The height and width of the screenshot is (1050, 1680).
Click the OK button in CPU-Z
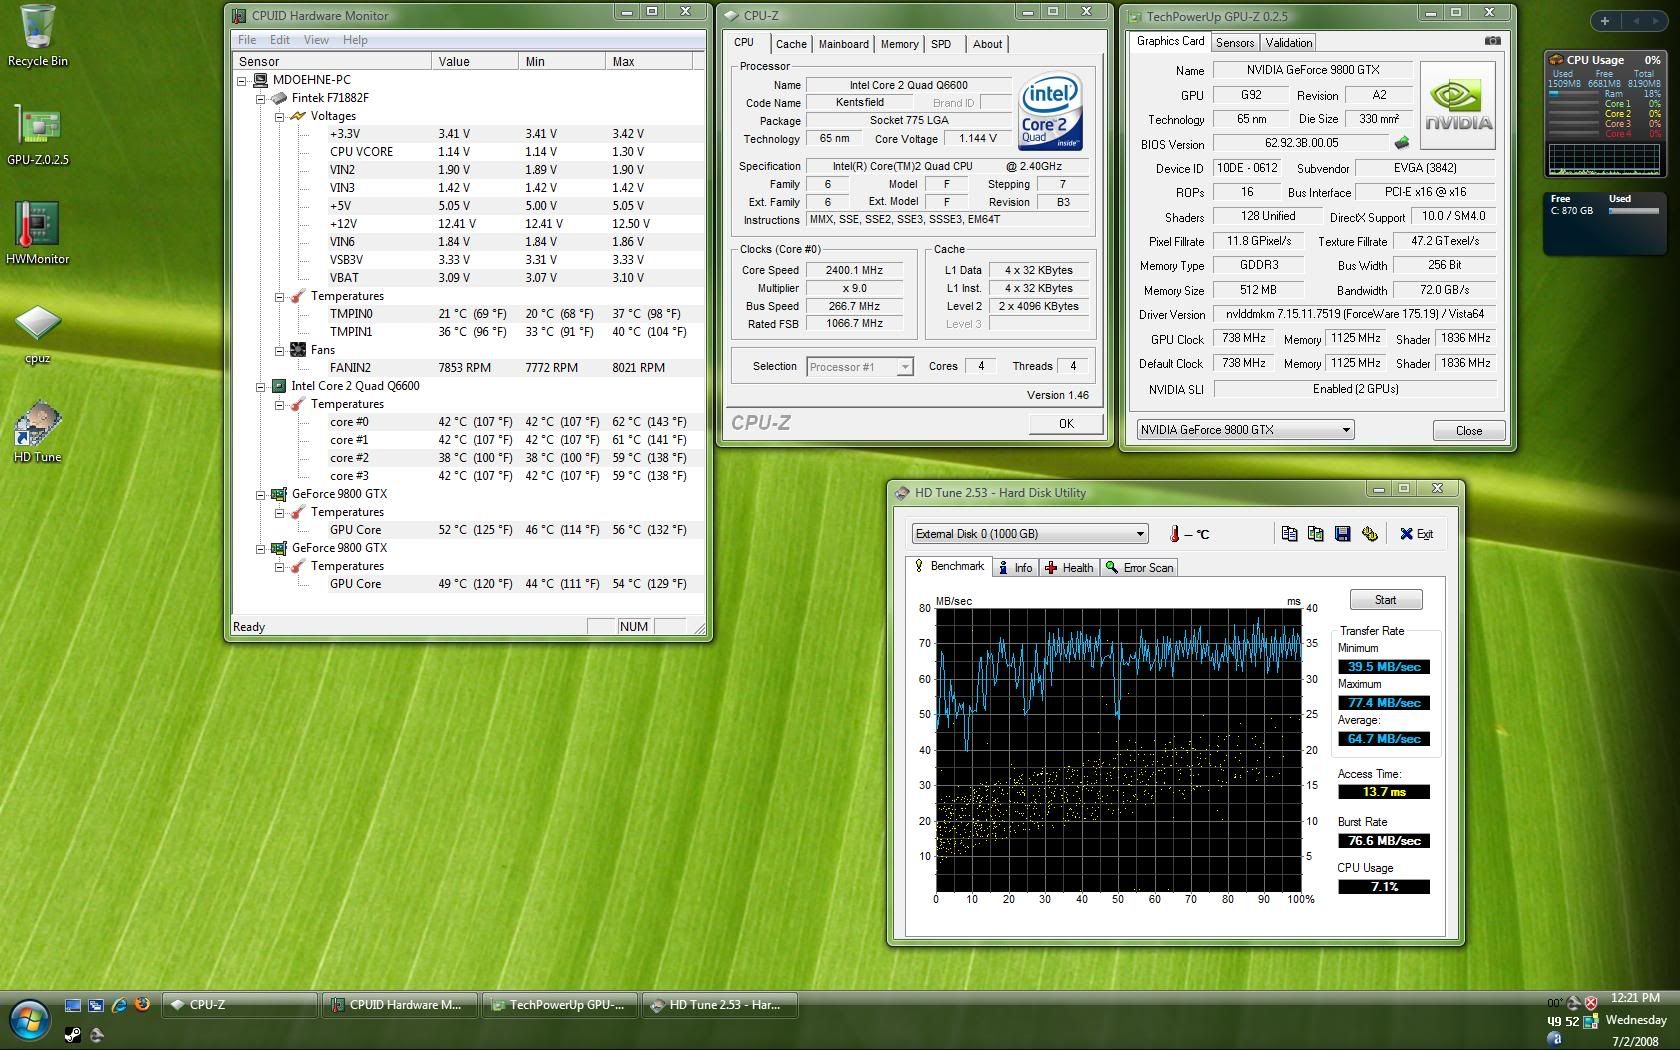click(1066, 424)
